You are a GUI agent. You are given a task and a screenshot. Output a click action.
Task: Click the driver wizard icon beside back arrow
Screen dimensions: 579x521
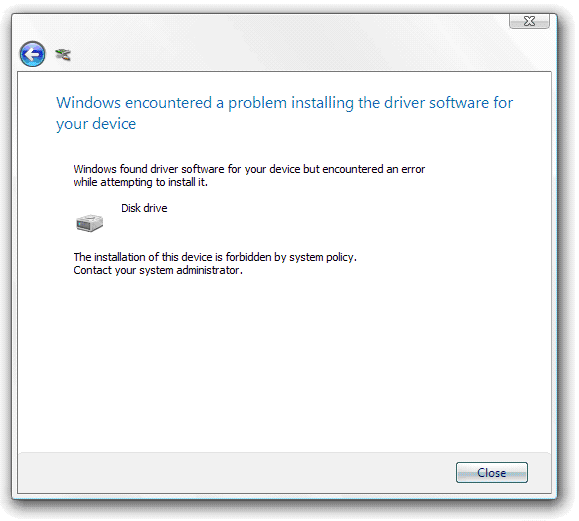[63, 55]
